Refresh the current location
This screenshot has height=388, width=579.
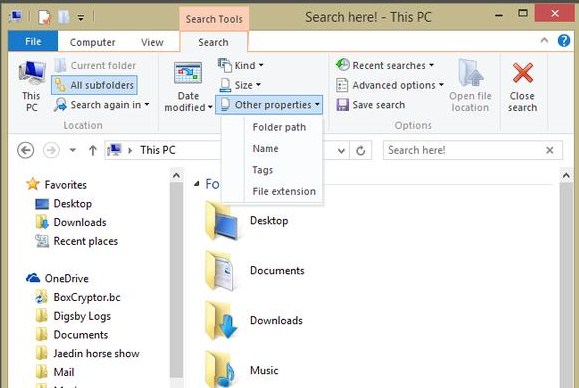coord(361,151)
